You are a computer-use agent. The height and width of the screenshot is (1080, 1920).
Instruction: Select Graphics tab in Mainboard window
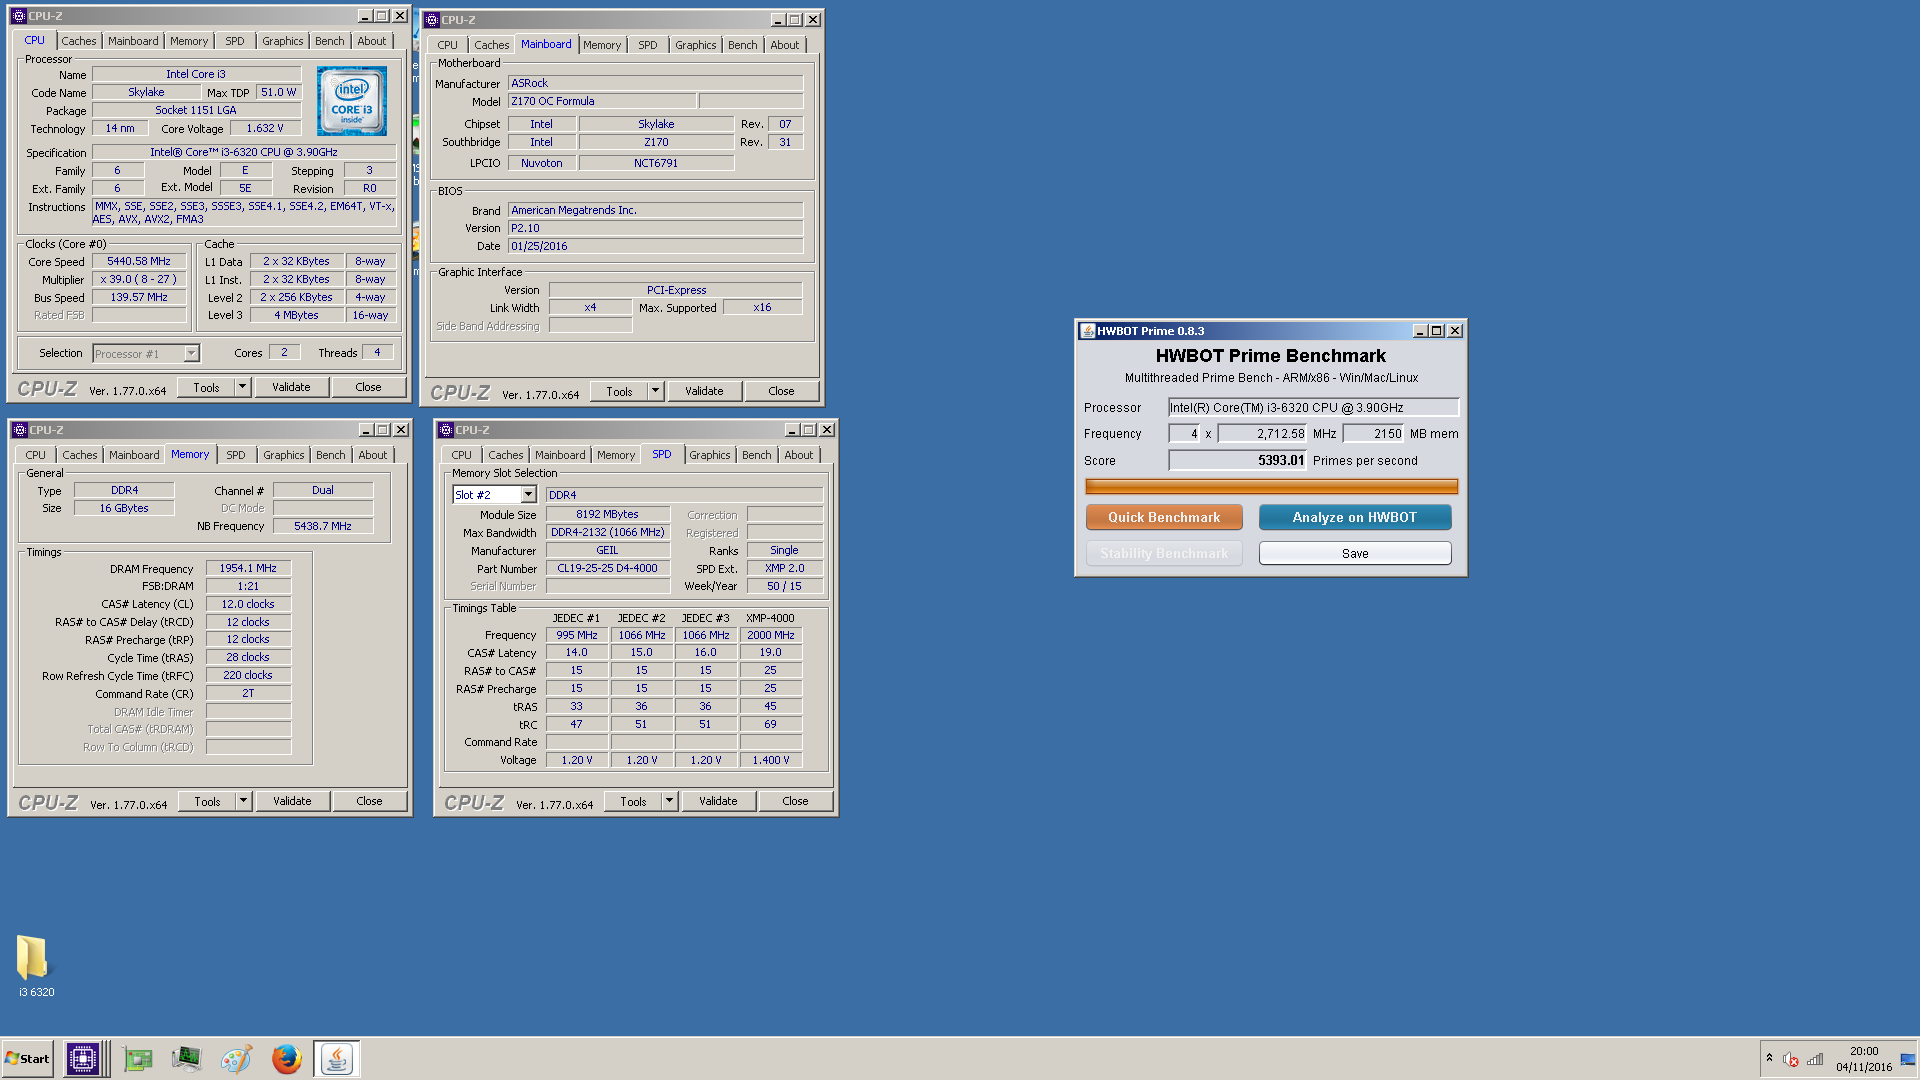695,45
